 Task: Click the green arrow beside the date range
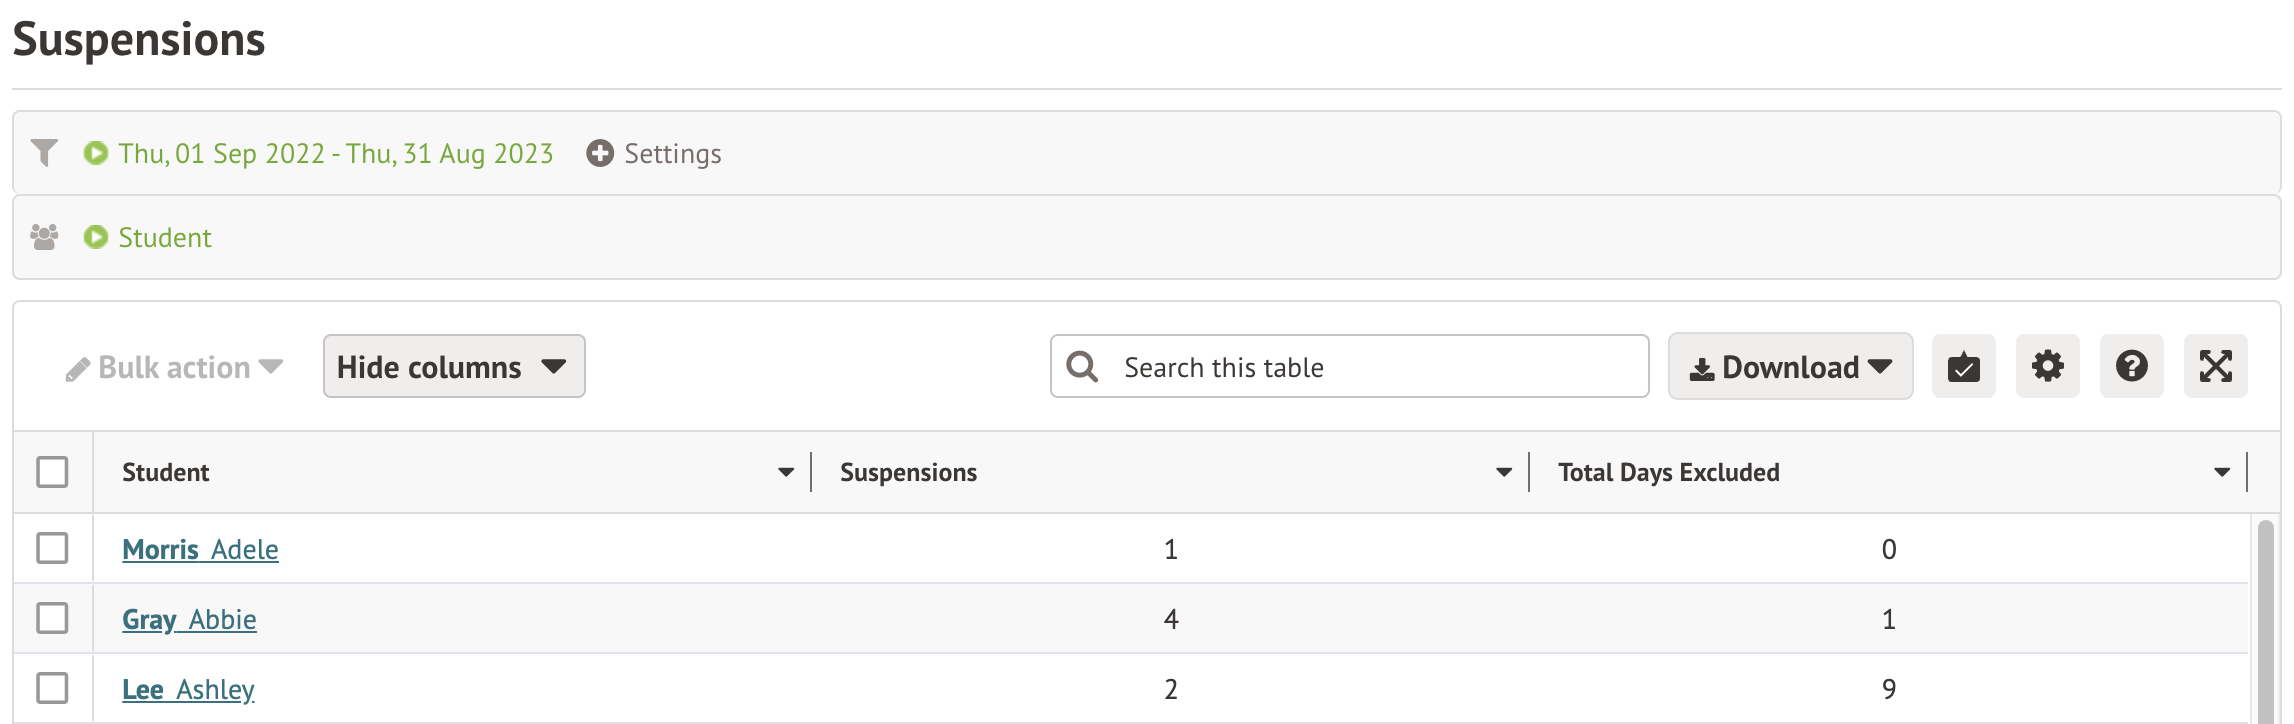pos(96,153)
